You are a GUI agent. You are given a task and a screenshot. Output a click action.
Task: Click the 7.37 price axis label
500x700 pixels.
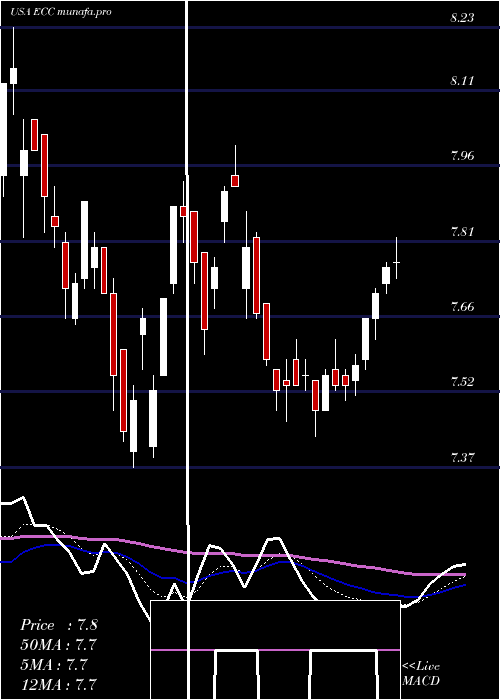[x=461, y=458]
